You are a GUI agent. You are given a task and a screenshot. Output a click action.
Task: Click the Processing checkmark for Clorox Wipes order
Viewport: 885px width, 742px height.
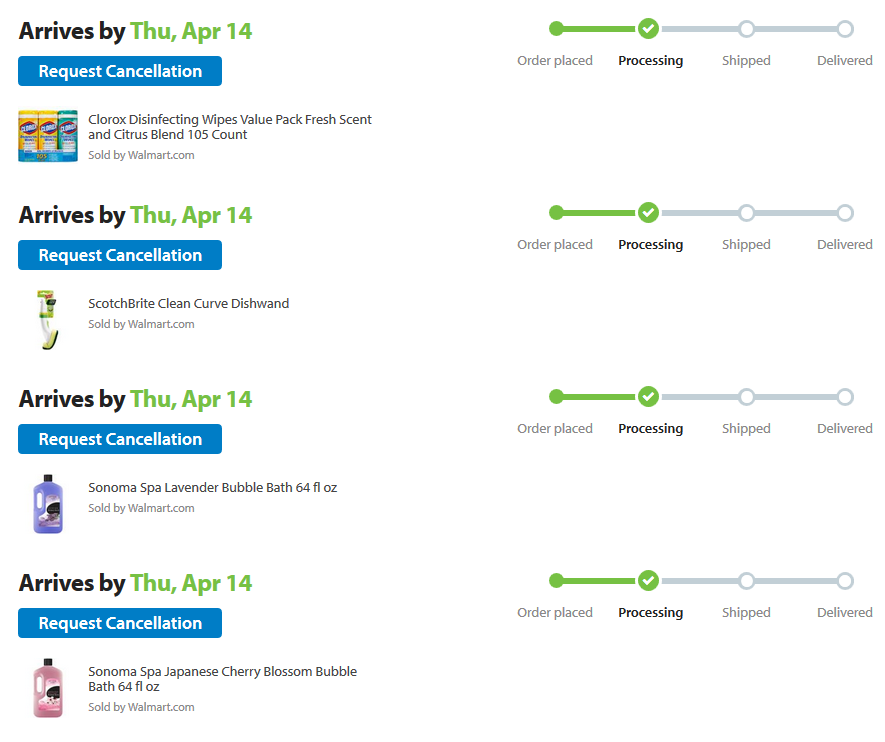click(x=648, y=28)
